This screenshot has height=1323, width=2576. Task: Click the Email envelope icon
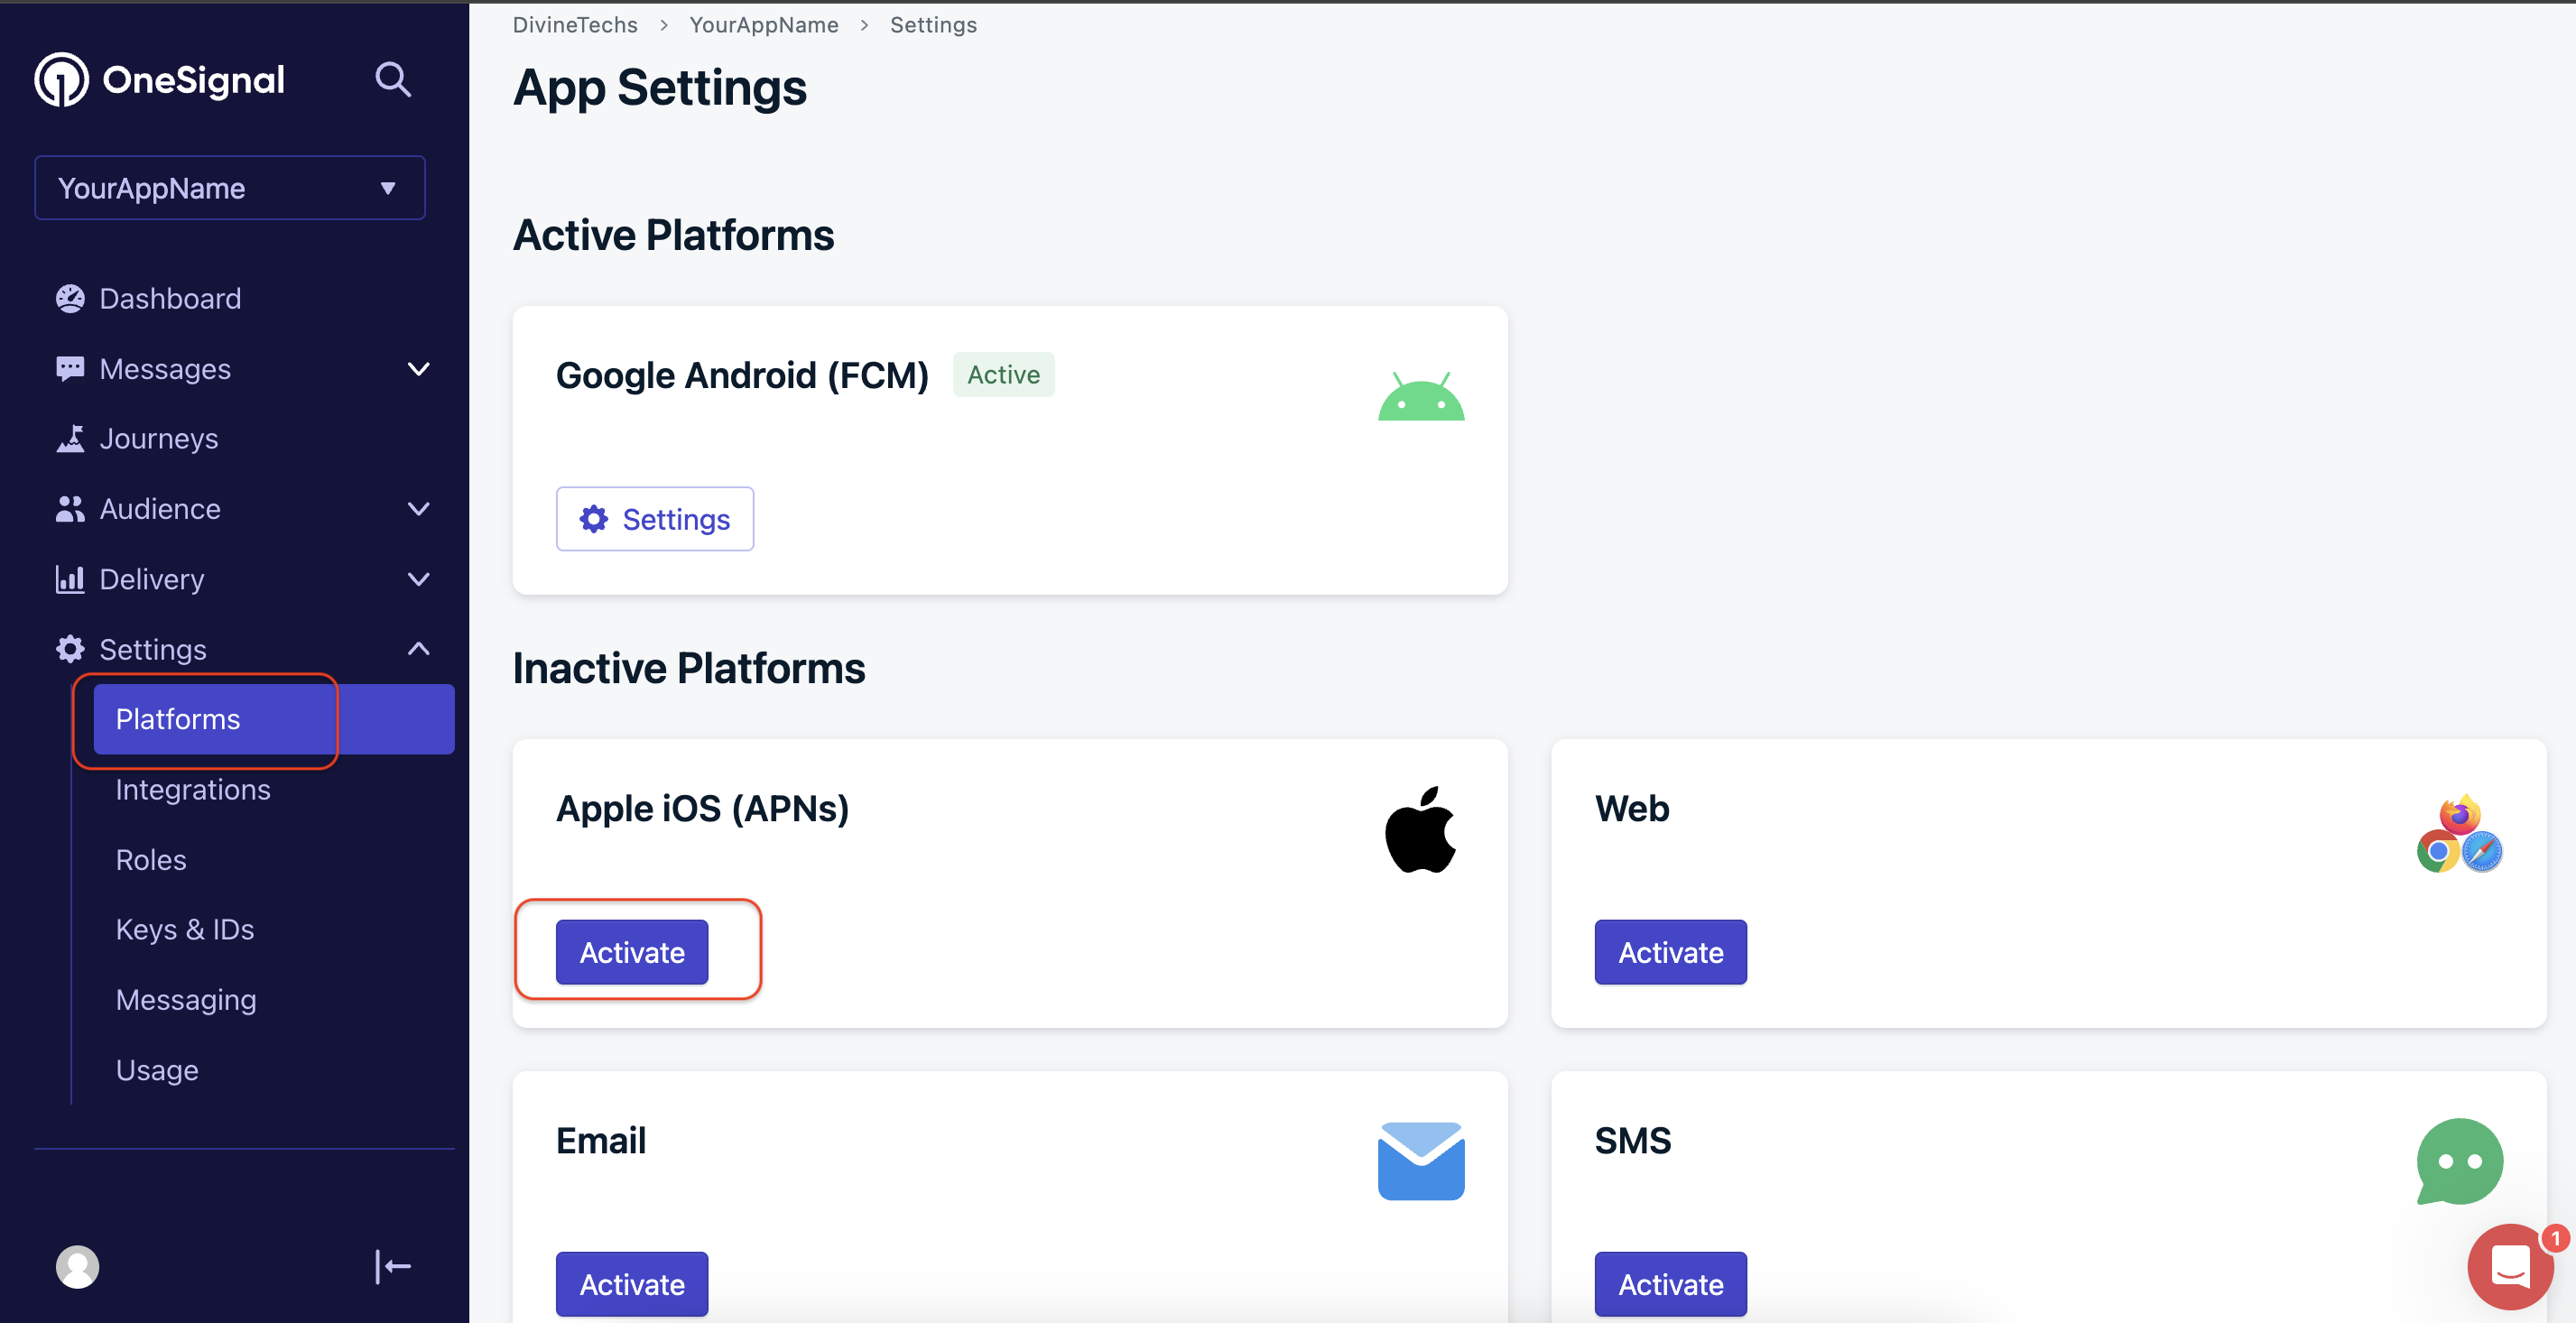[1420, 1160]
